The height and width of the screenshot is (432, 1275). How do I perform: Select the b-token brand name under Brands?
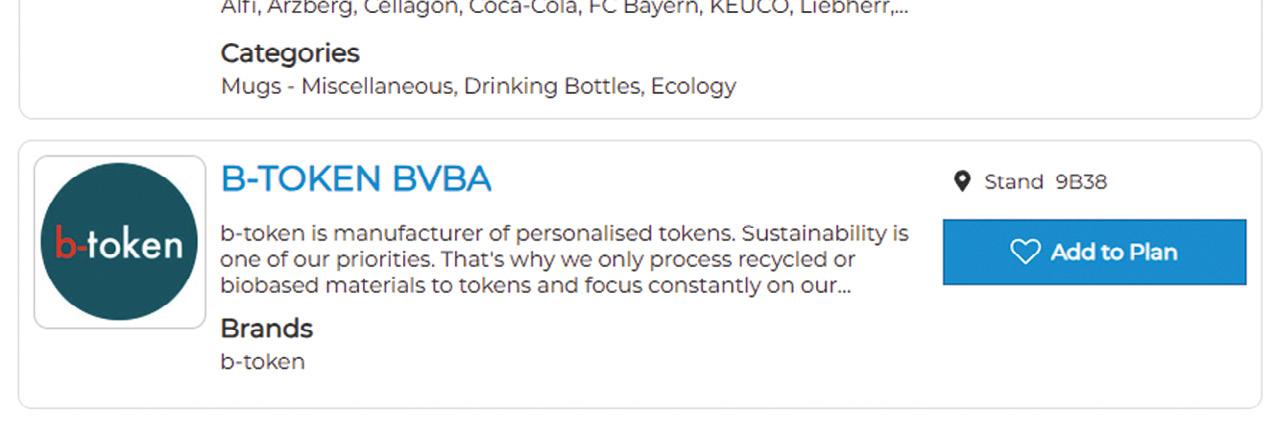(262, 361)
